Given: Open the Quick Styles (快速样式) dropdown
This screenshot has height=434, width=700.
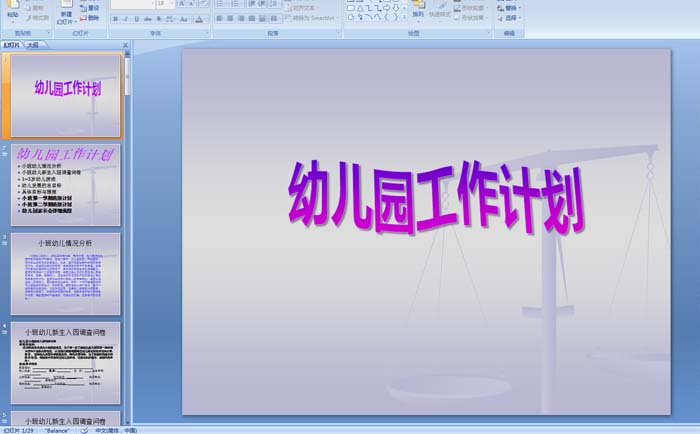Looking at the screenshot, I should pos(439,10).
